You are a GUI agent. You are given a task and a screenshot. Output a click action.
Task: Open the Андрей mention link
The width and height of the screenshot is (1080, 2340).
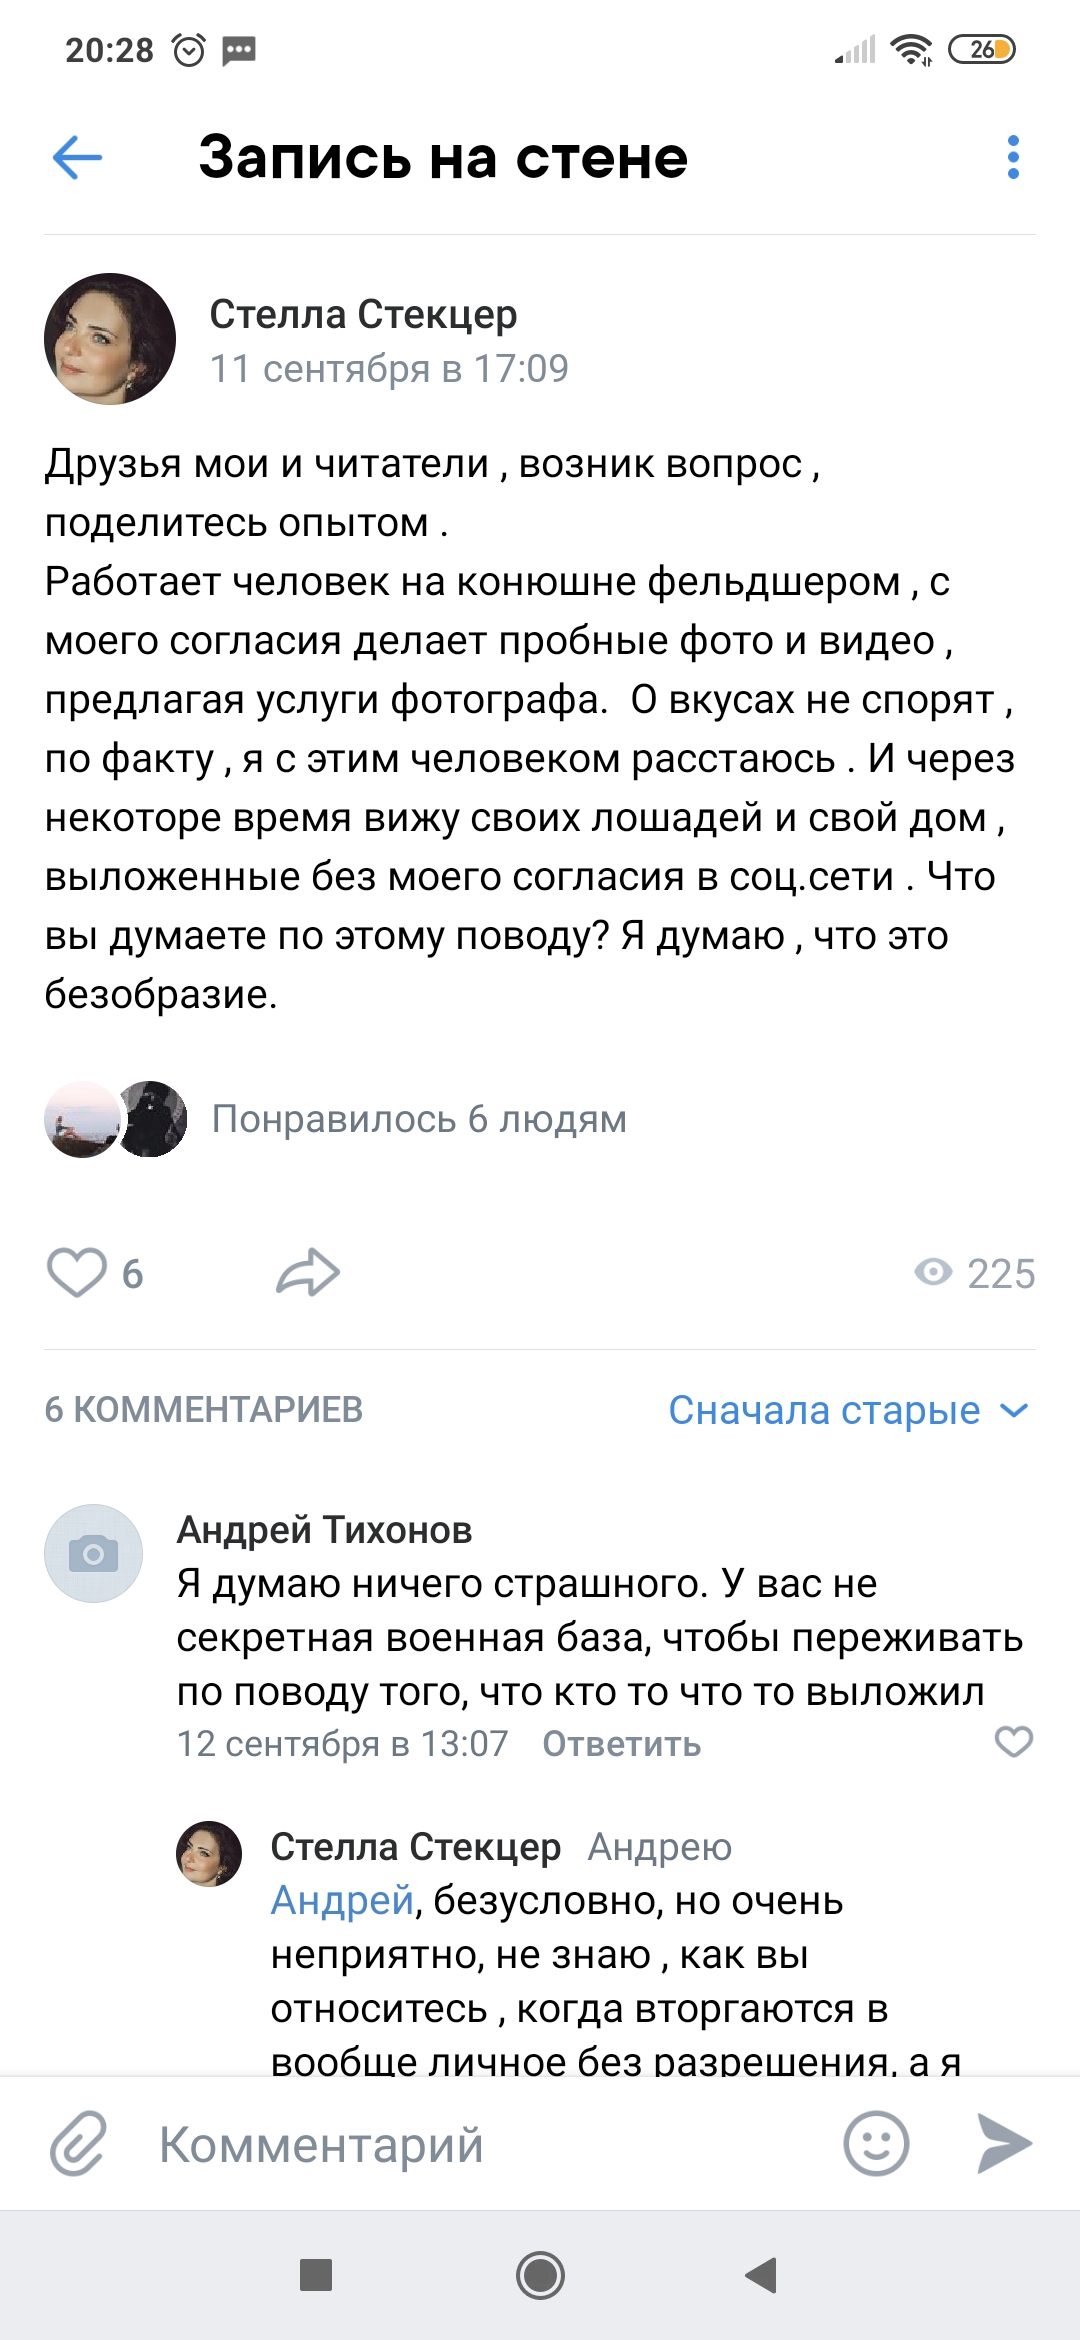tap(342, 1900)
